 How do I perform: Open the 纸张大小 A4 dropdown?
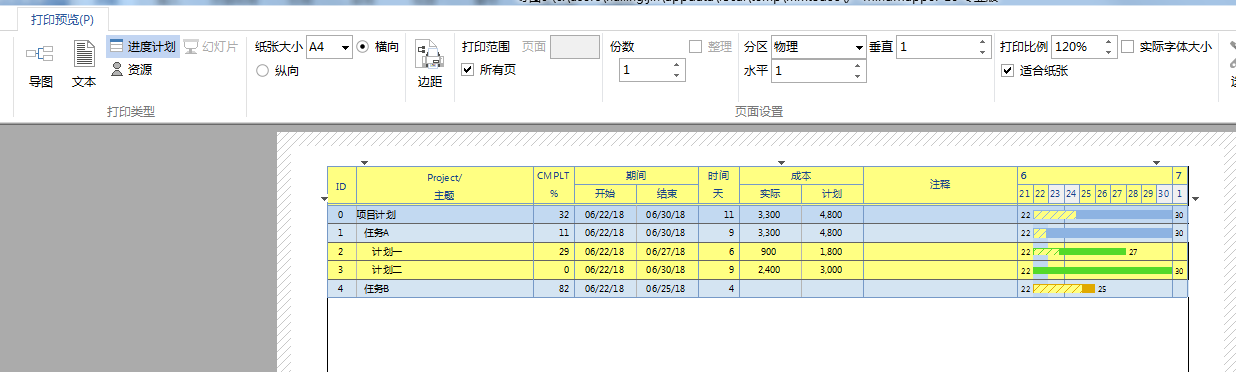329,46
